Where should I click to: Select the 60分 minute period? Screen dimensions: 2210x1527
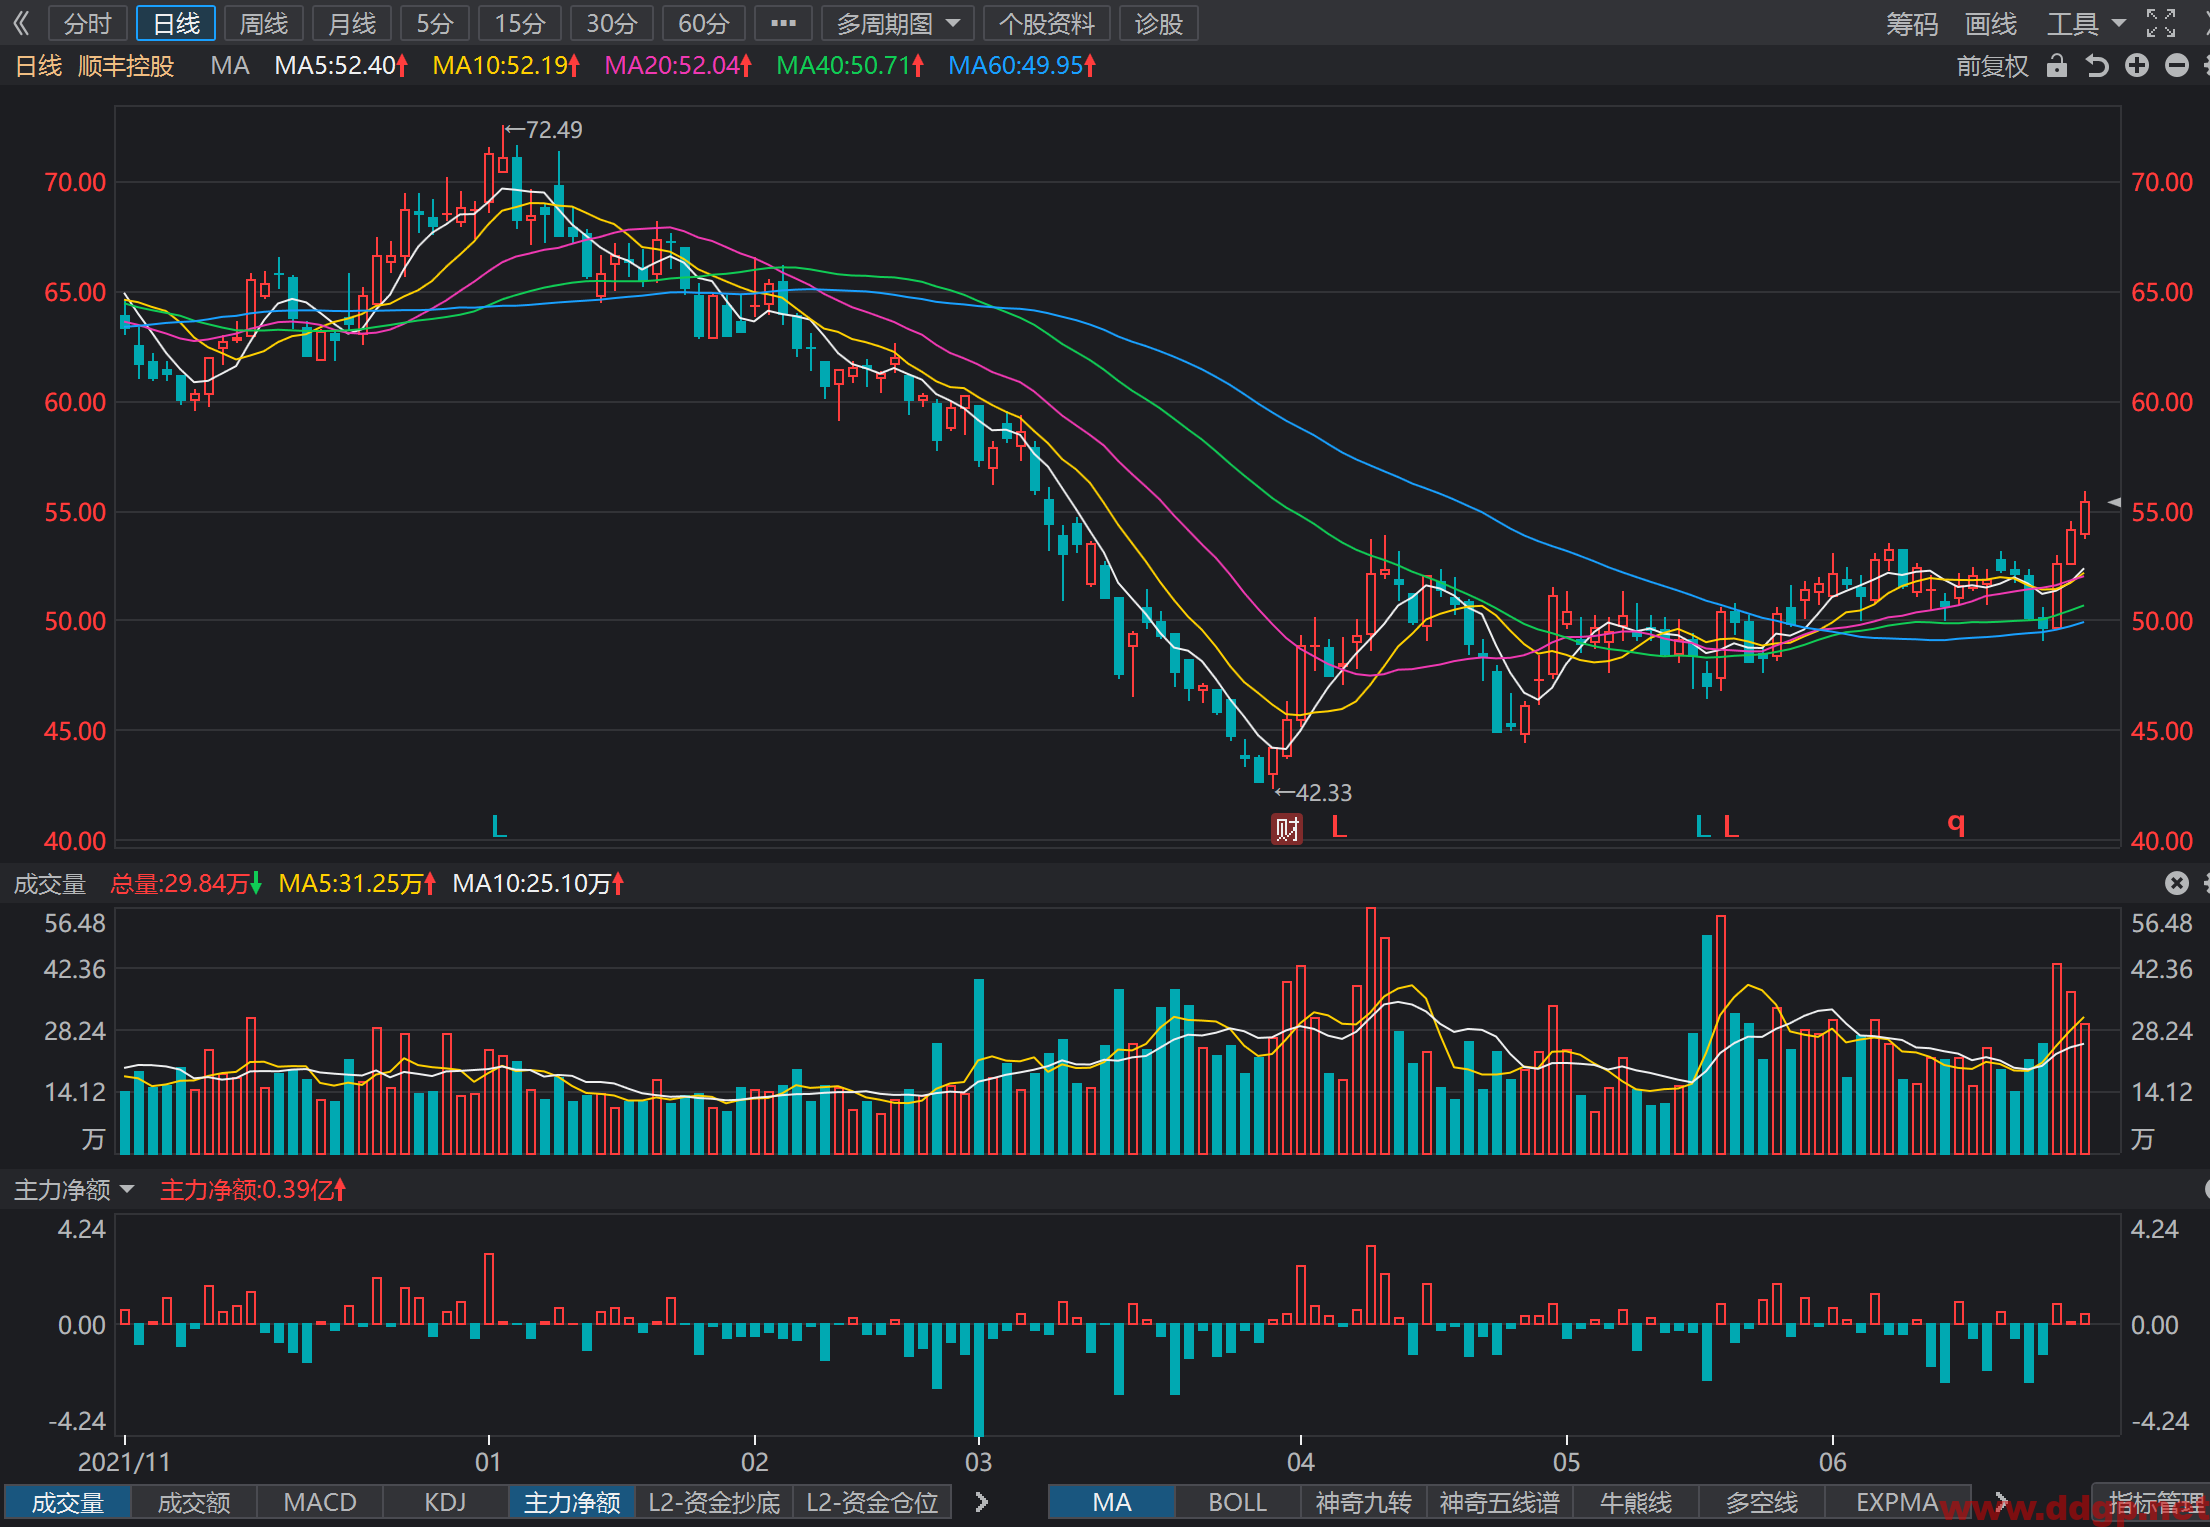[704, 23]
